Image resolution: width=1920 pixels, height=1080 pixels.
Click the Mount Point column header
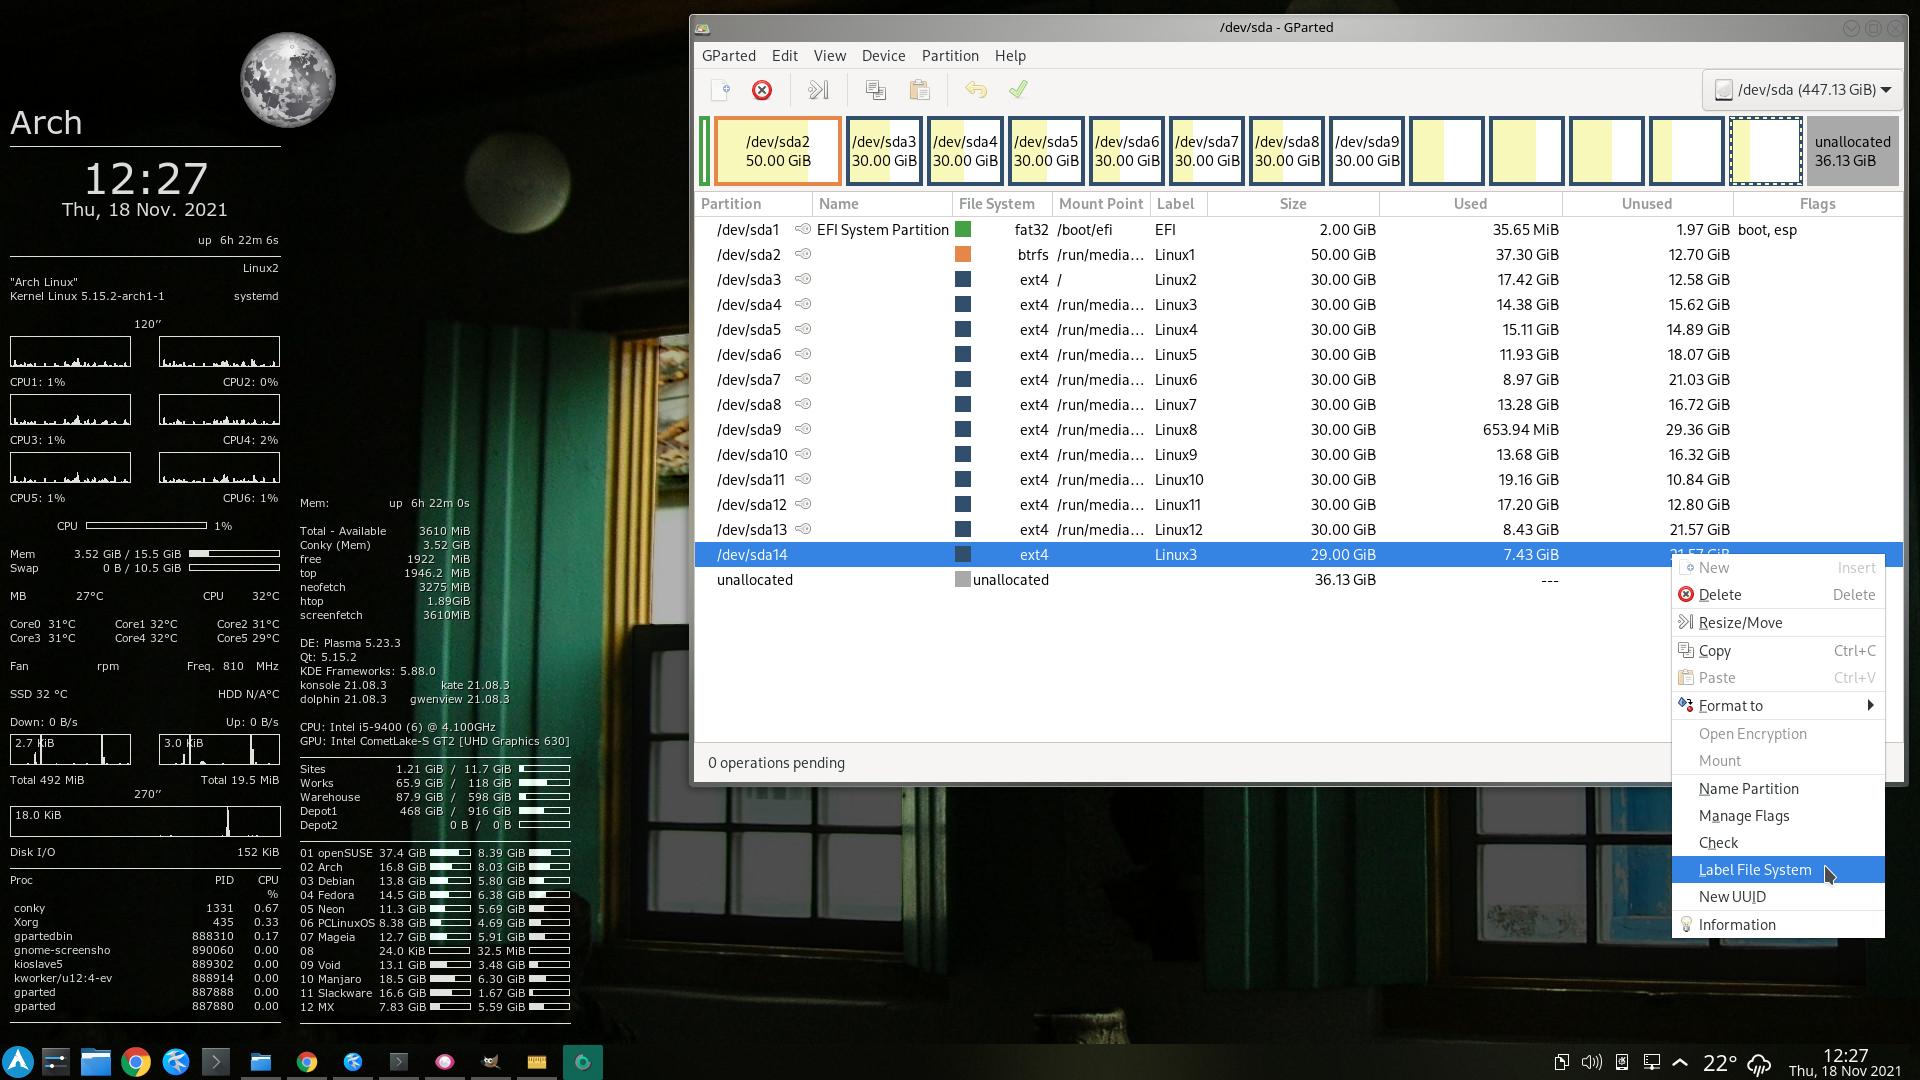point(1100,204)
